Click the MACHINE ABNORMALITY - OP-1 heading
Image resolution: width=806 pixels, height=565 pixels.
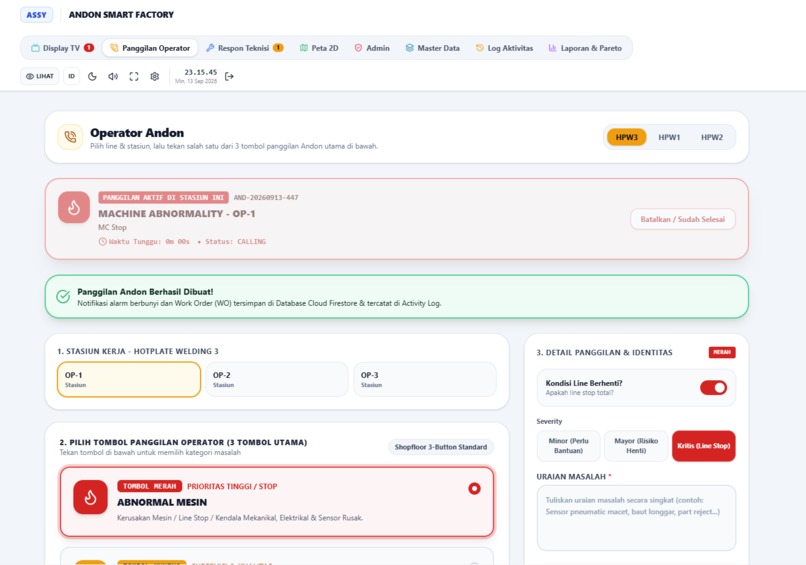[177, 213]
